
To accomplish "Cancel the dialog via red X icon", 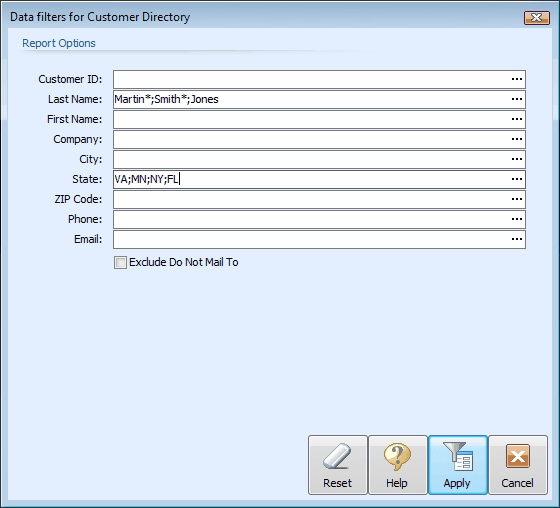I will 518,465.
